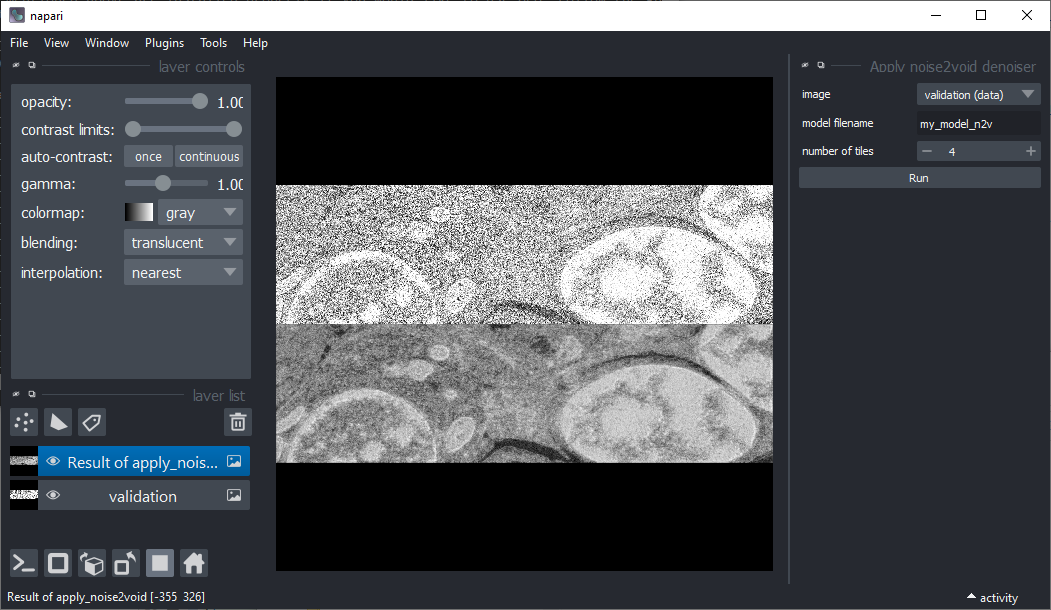Open the Tools menu

(x=213, y=42)
